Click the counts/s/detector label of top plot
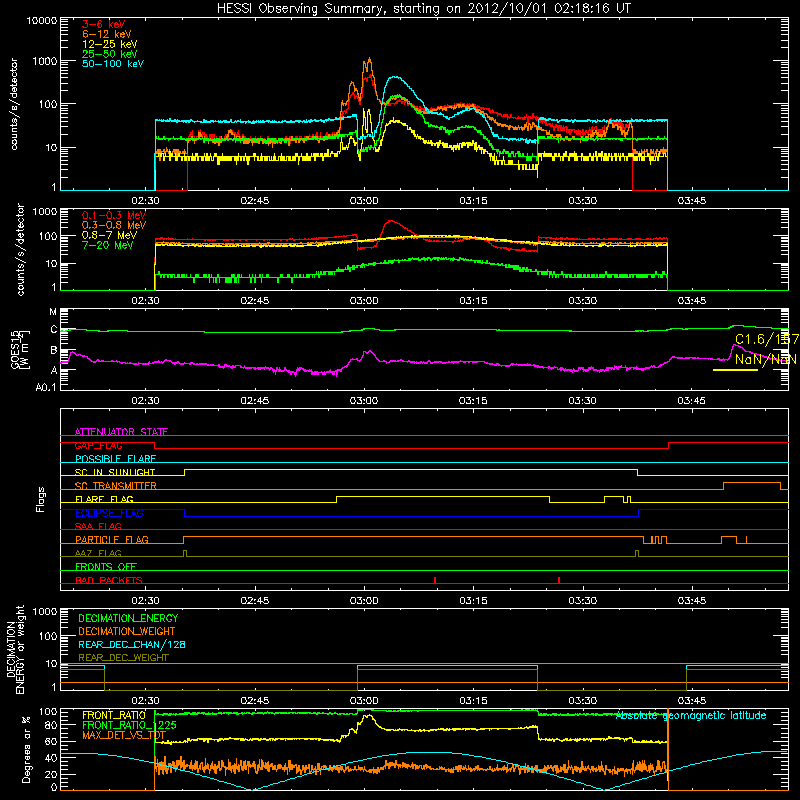 13,104
